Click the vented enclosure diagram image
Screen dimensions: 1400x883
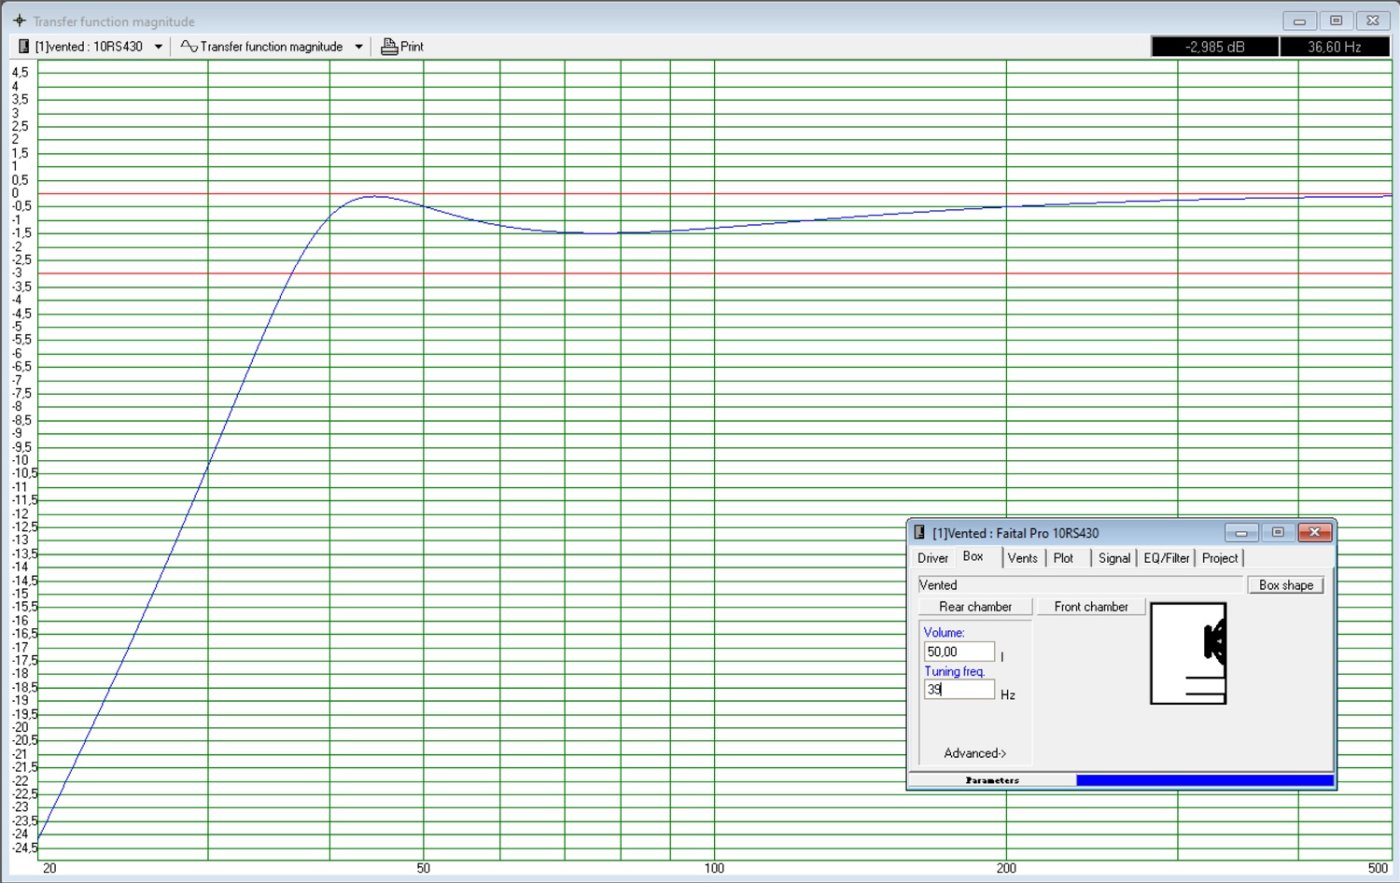click(x=1188, y=653)
